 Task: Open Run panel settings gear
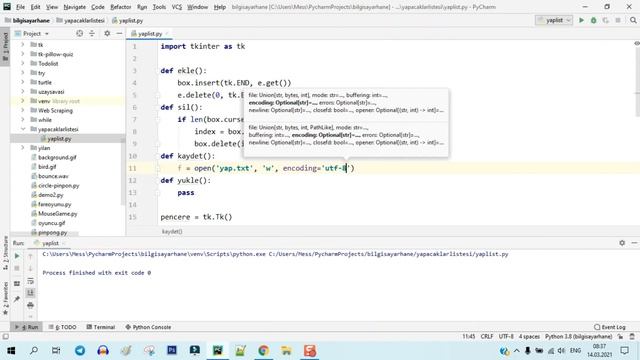click(x=622, y=243)
